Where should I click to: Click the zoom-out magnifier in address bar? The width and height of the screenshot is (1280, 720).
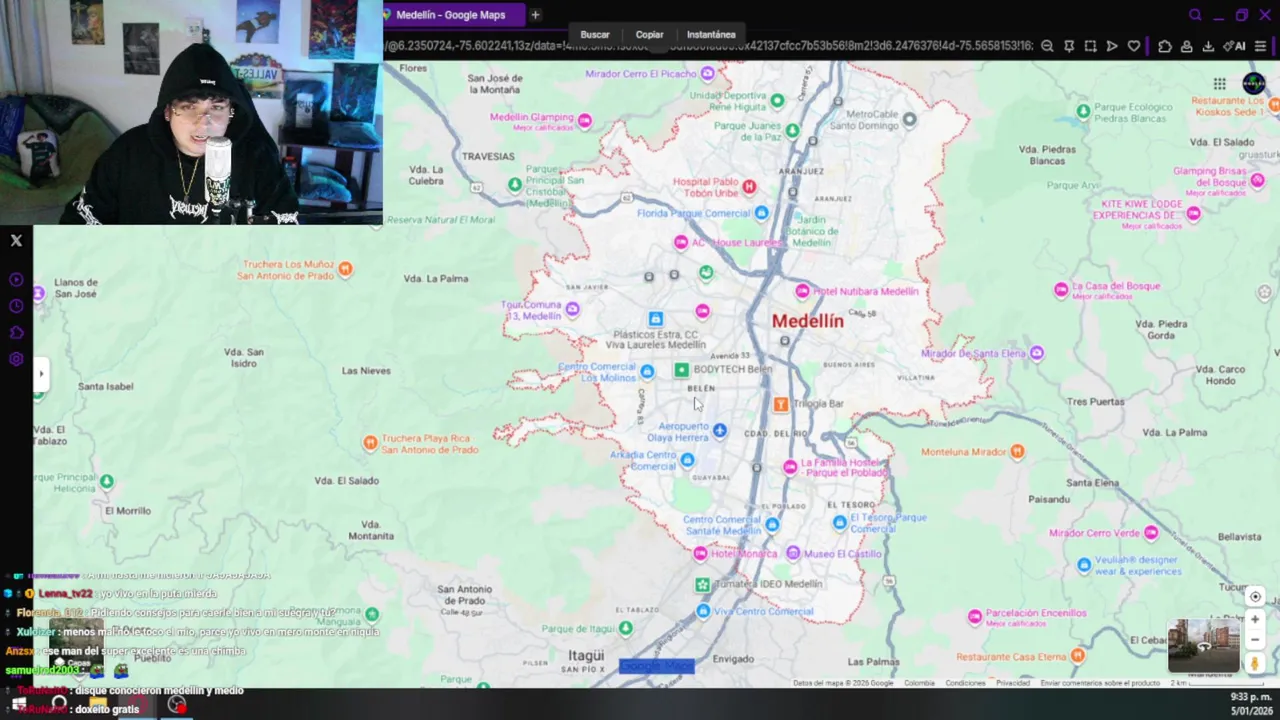pyautogui.click(x=1047, y=46)
